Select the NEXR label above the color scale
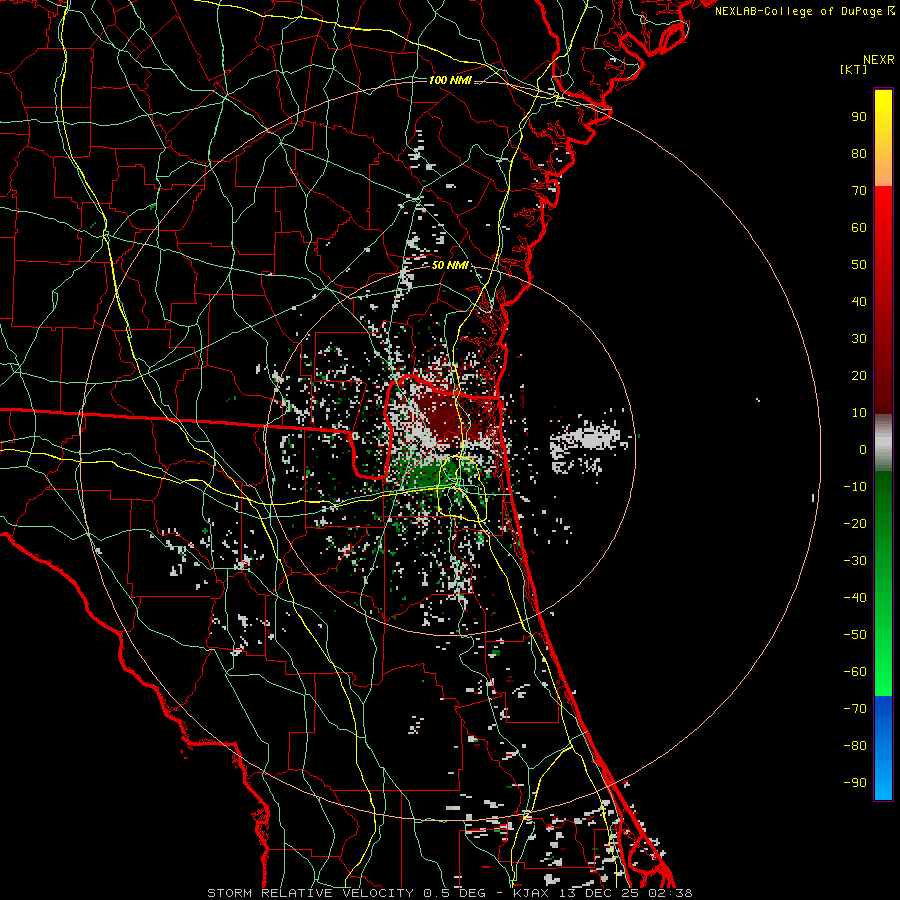The width and height of the screenshot is (900, 900). pyautogui.click(x=879, y=60)
